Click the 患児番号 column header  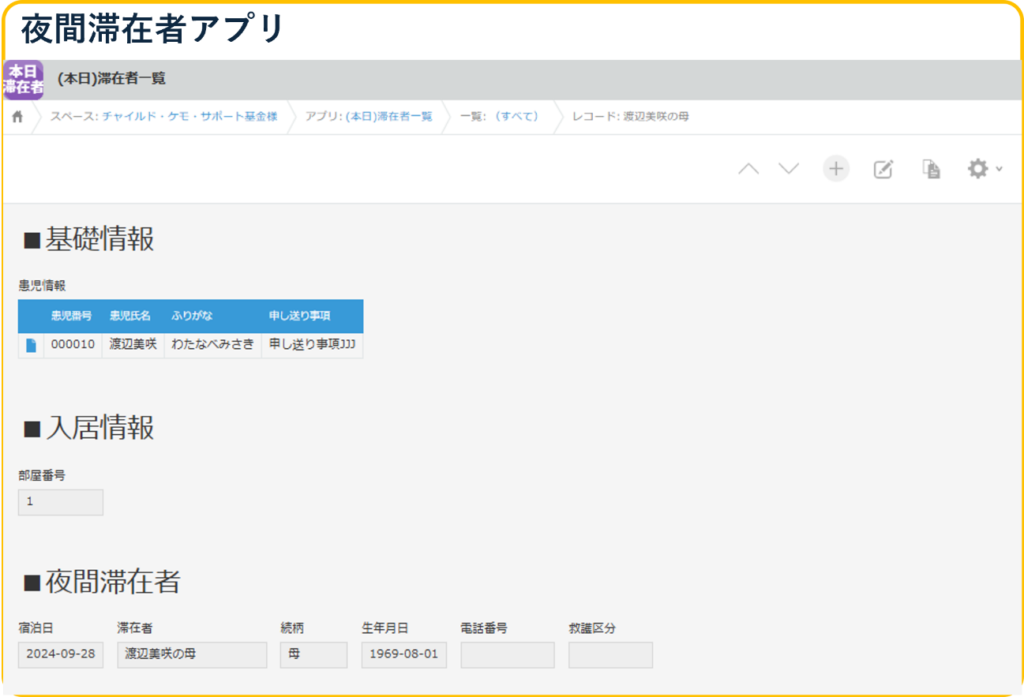coord(72,316)
